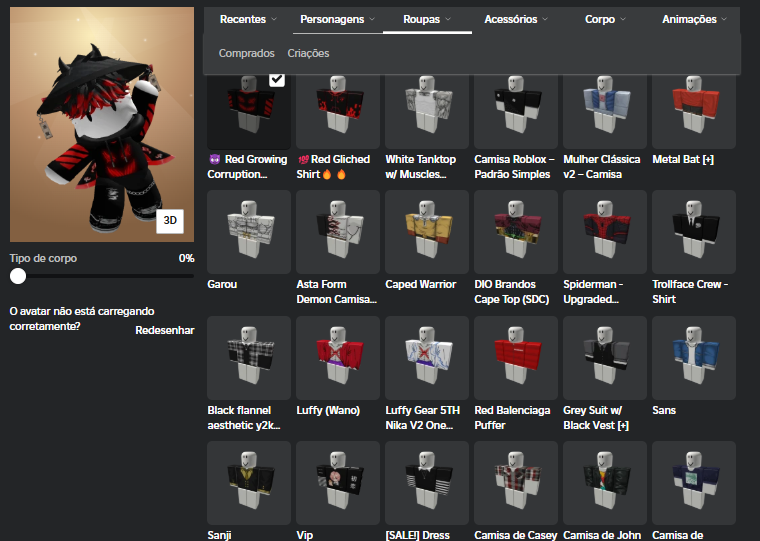Select the Camisa de Casey thumbnail
Image resolution: width=760 pixels, height=541 pixels.
pos(516,483)
